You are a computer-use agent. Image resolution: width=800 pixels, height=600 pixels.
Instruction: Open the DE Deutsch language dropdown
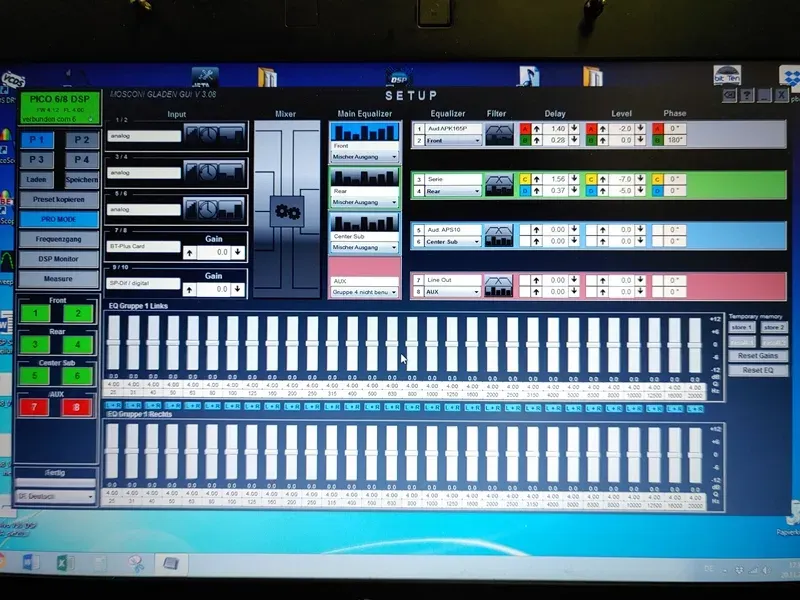point(55,496)
